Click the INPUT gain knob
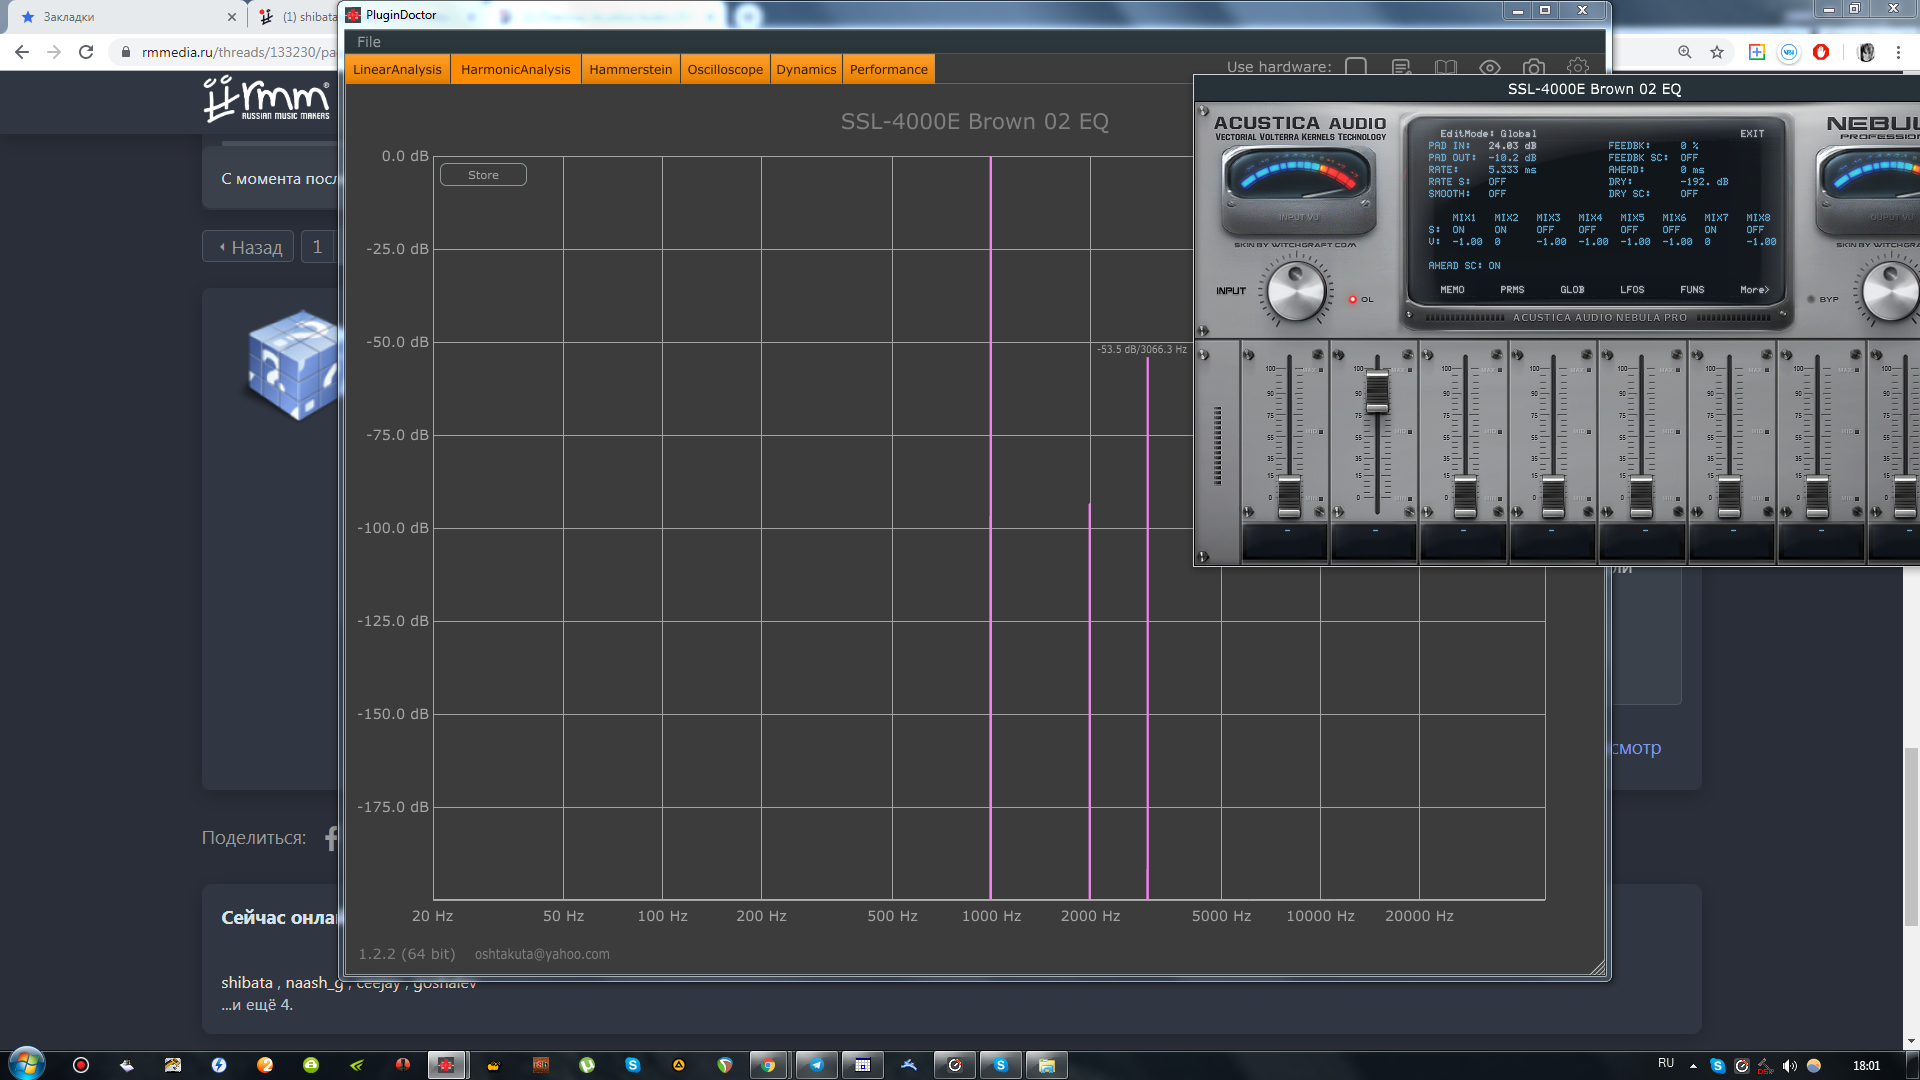 tap(1296, 291)
